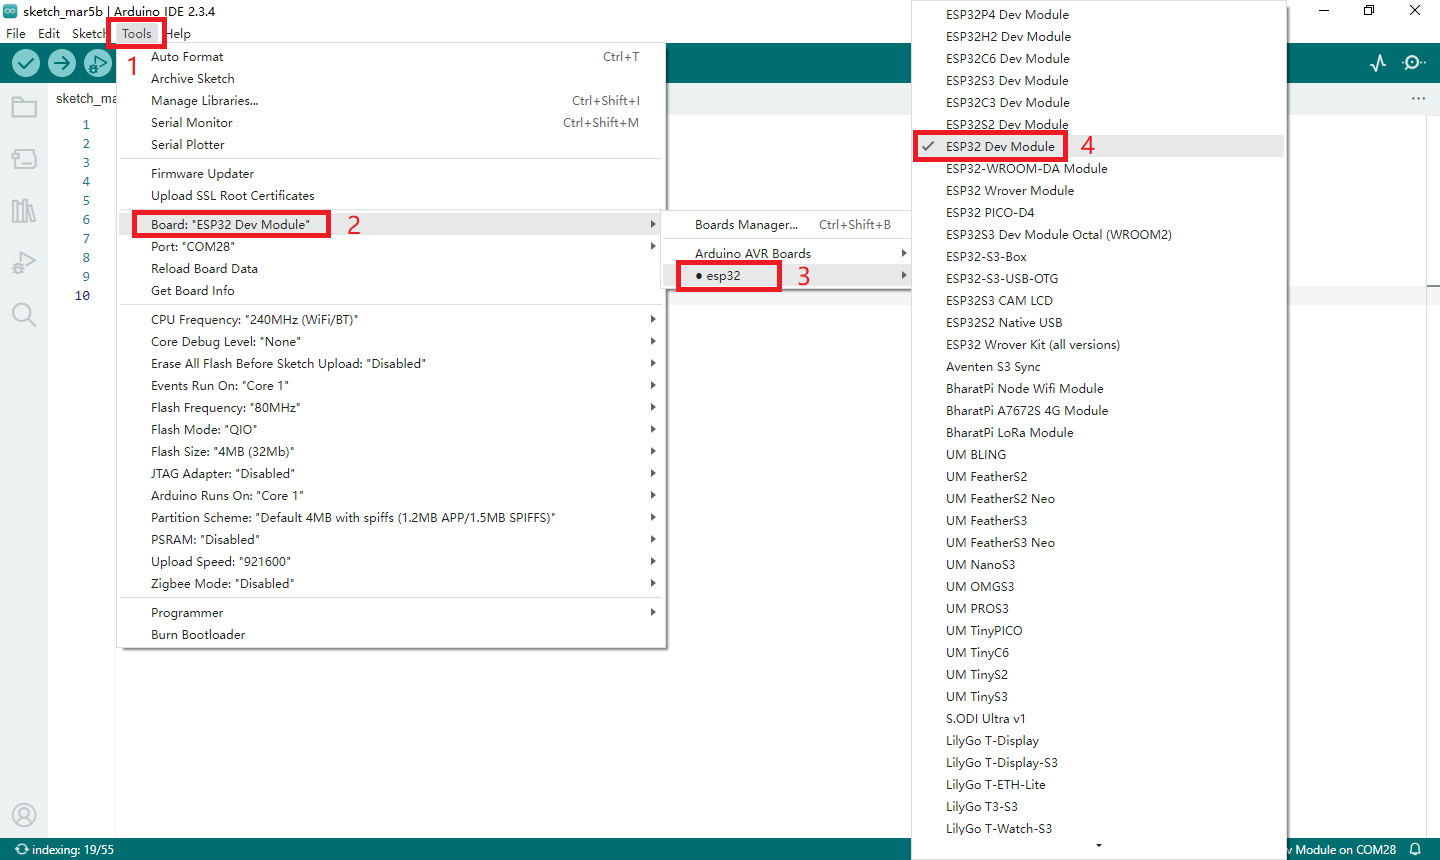Click the notification bell in status bar
The height and width of the screenshot is (860, 1440).
(1415, 849)
